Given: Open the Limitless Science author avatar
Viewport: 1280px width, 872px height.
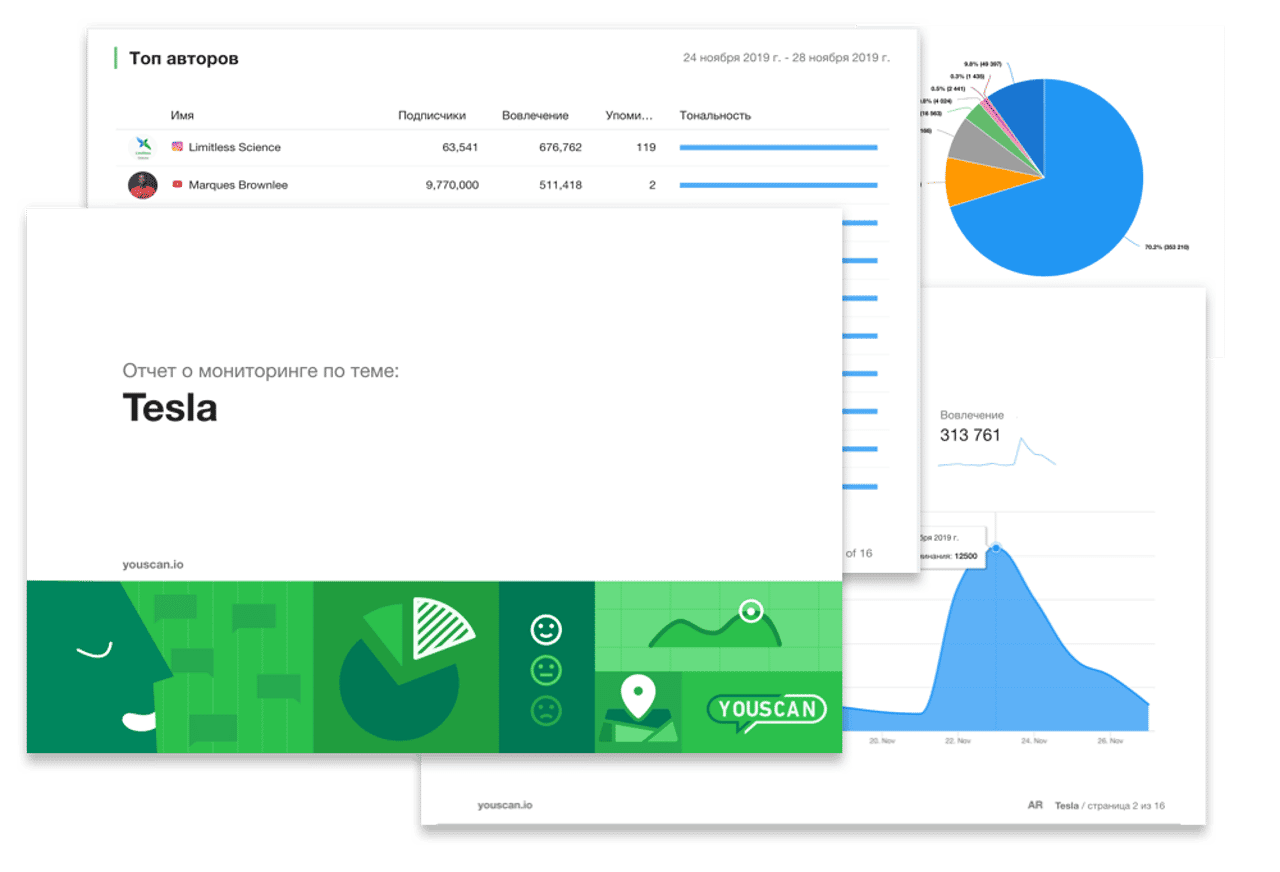Looking at the screenshot, I should tap(143, 147).
